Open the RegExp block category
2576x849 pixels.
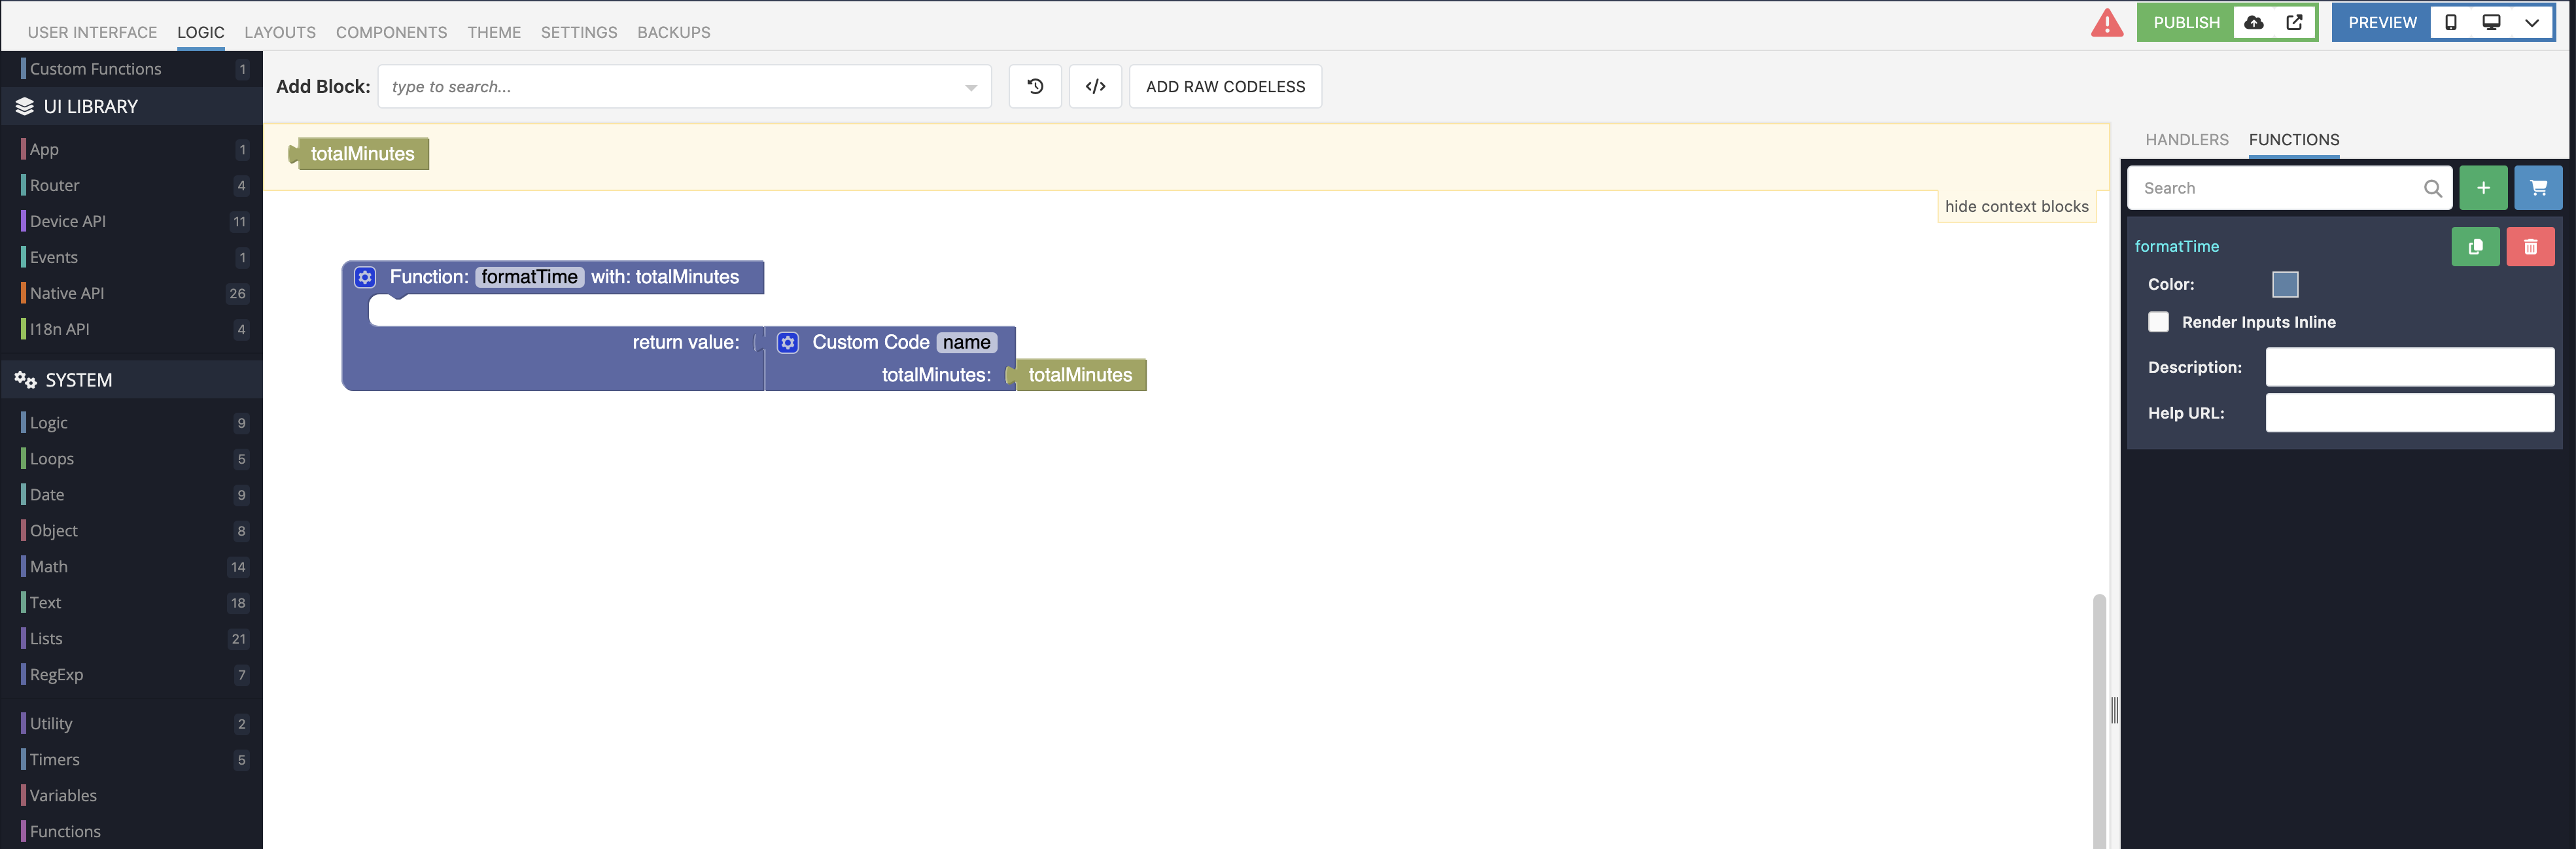(132, 675)
